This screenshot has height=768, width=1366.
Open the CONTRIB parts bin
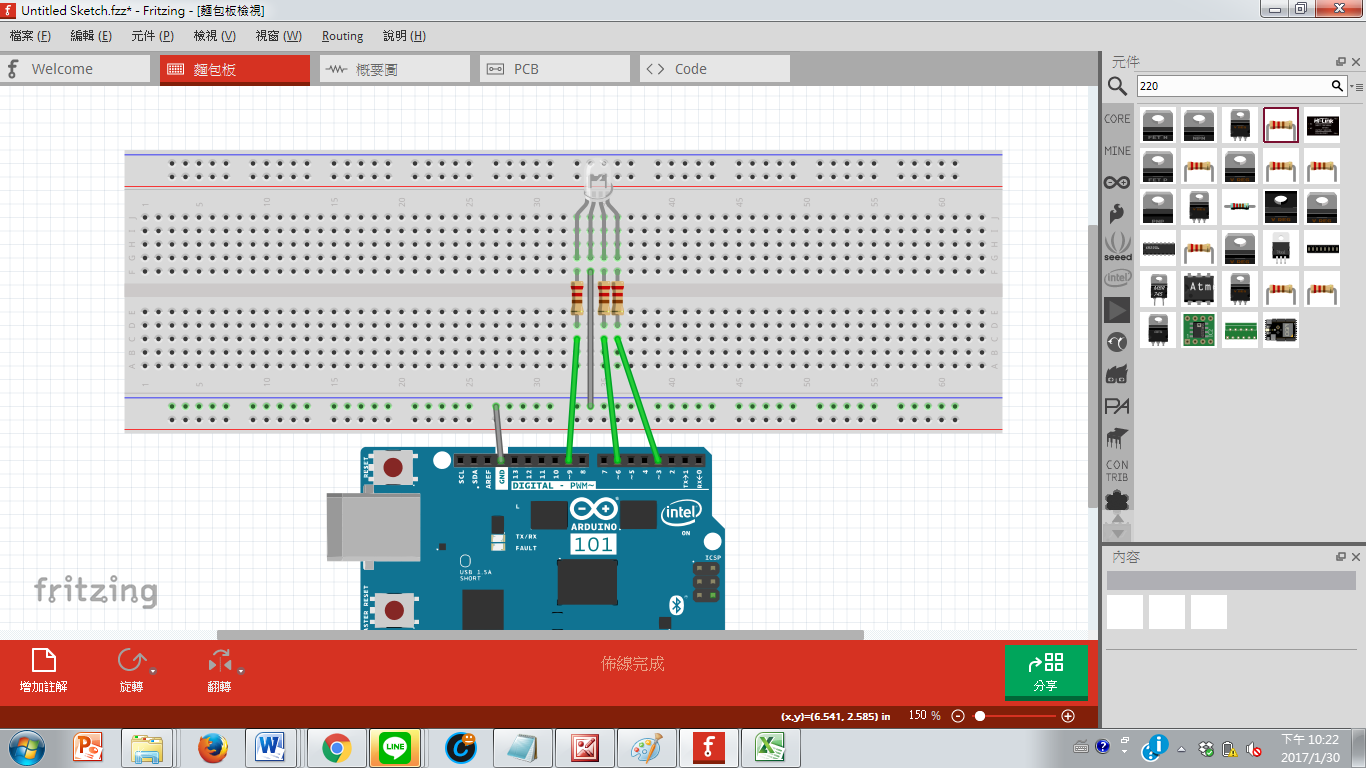coord(1117,471)
